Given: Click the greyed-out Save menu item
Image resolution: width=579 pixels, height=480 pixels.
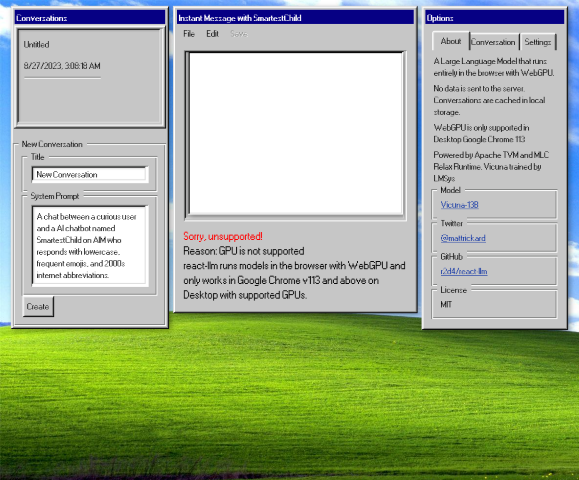Looking at the screenshot, I should (239, 34).
